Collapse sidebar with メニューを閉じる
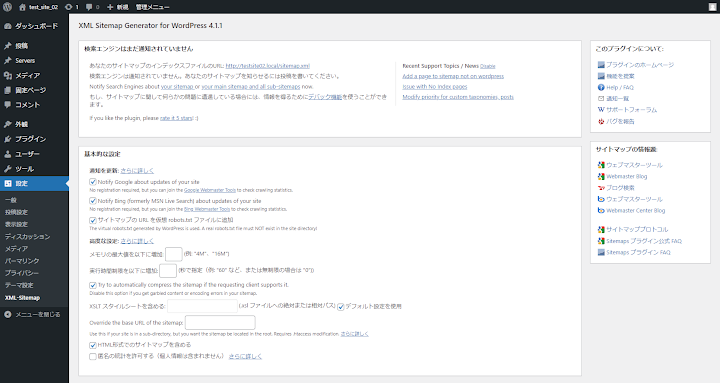The height and width of the screenshot is (383, 720). click(x=32, y=315)
